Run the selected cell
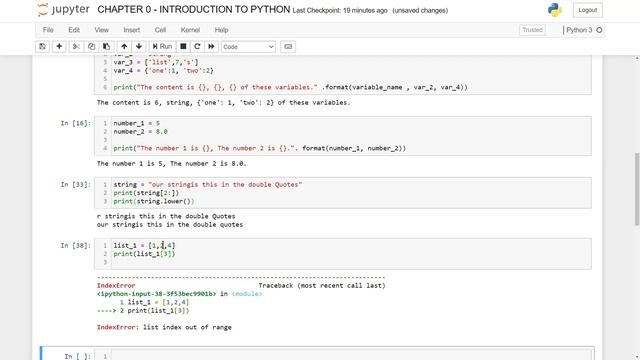This screenshot has width=640, height=360. point(162,47)
